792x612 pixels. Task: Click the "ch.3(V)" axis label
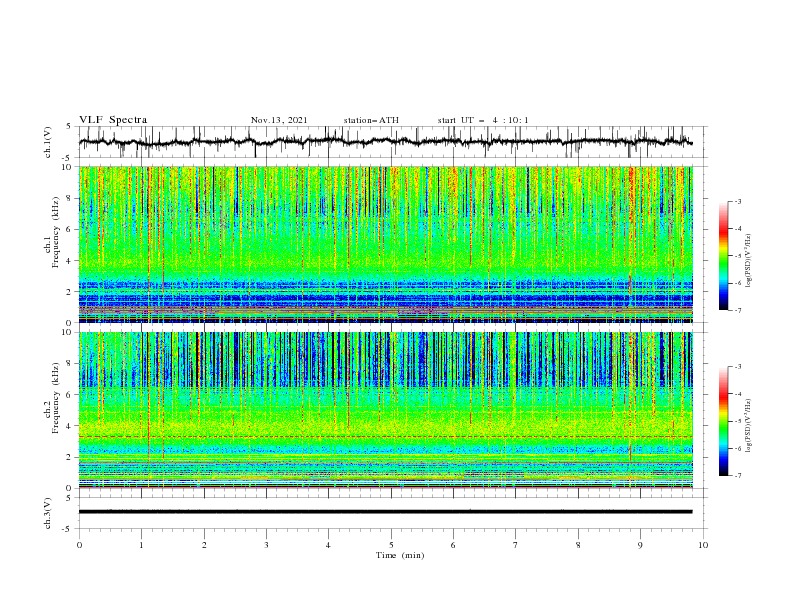tap(48, 513)
